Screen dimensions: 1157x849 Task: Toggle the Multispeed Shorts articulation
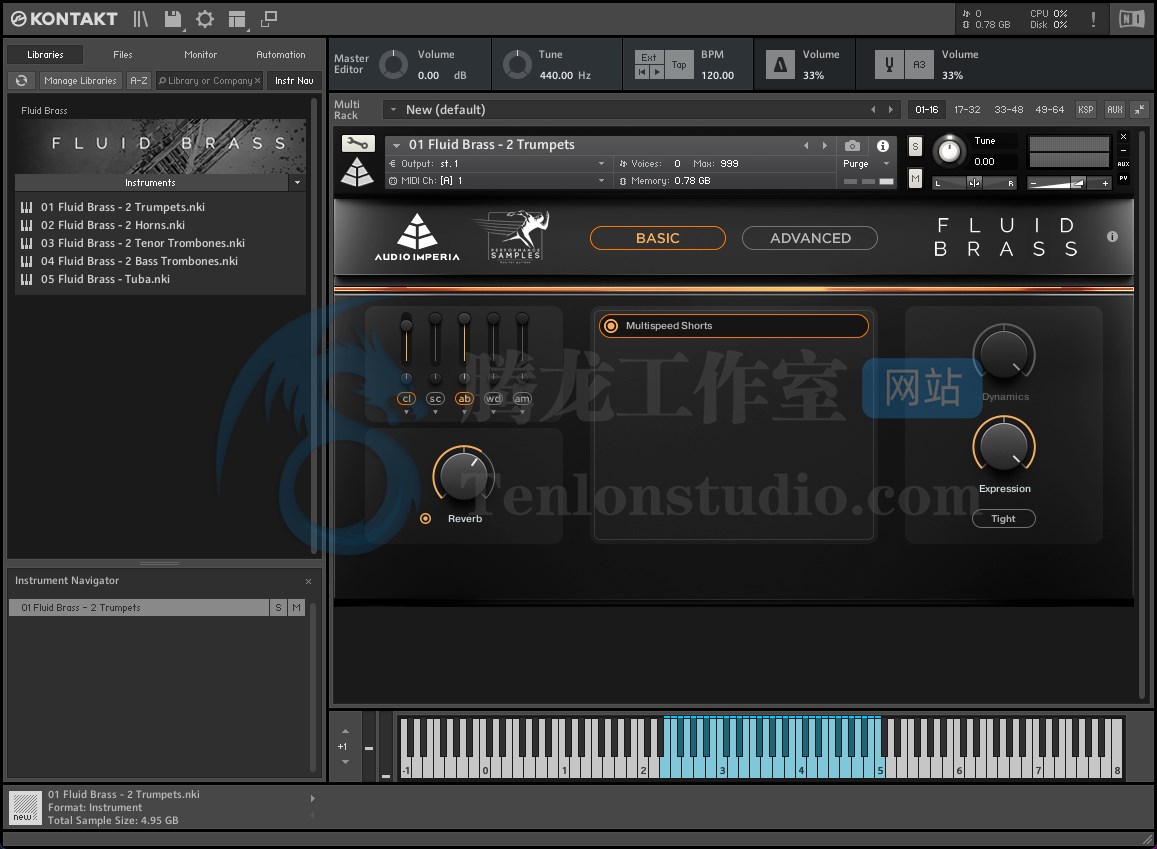[611, 326]
